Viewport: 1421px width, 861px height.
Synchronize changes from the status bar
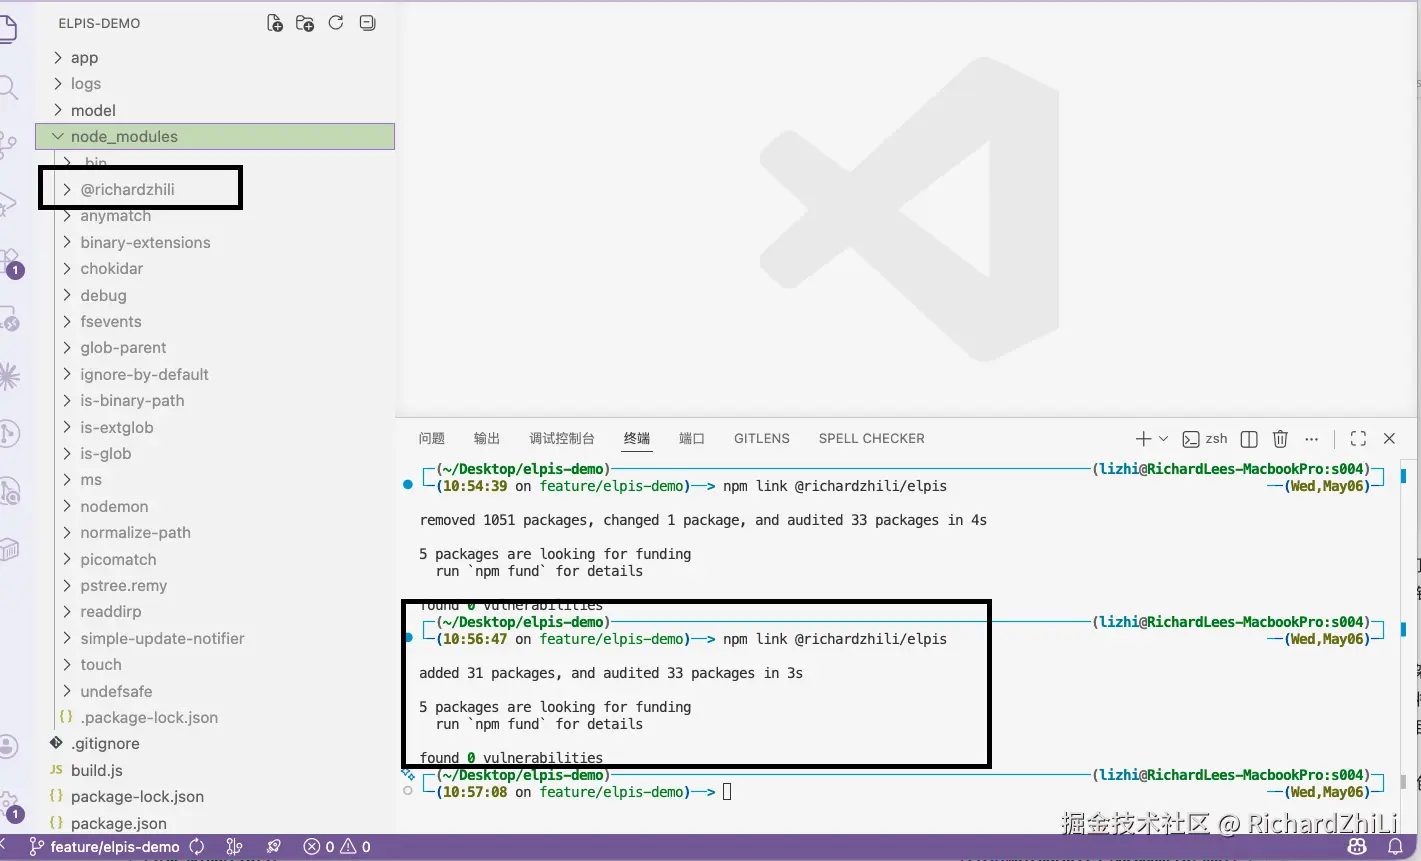(197, 847)
